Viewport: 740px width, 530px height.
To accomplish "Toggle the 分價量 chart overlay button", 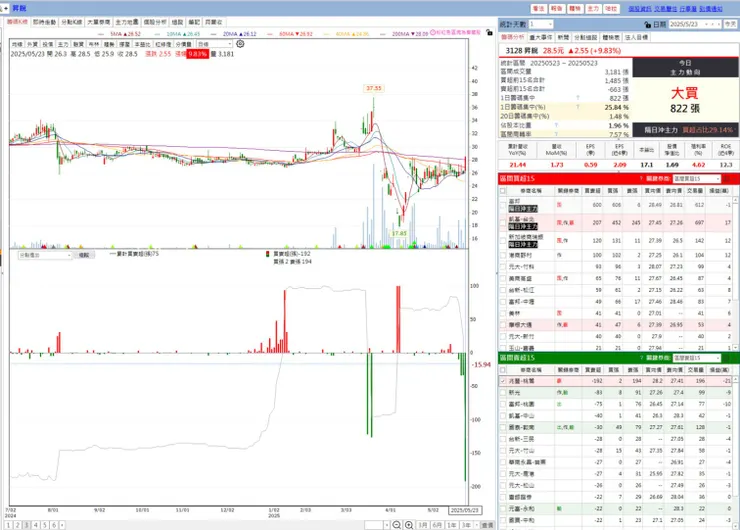I will tap(184, 44).
